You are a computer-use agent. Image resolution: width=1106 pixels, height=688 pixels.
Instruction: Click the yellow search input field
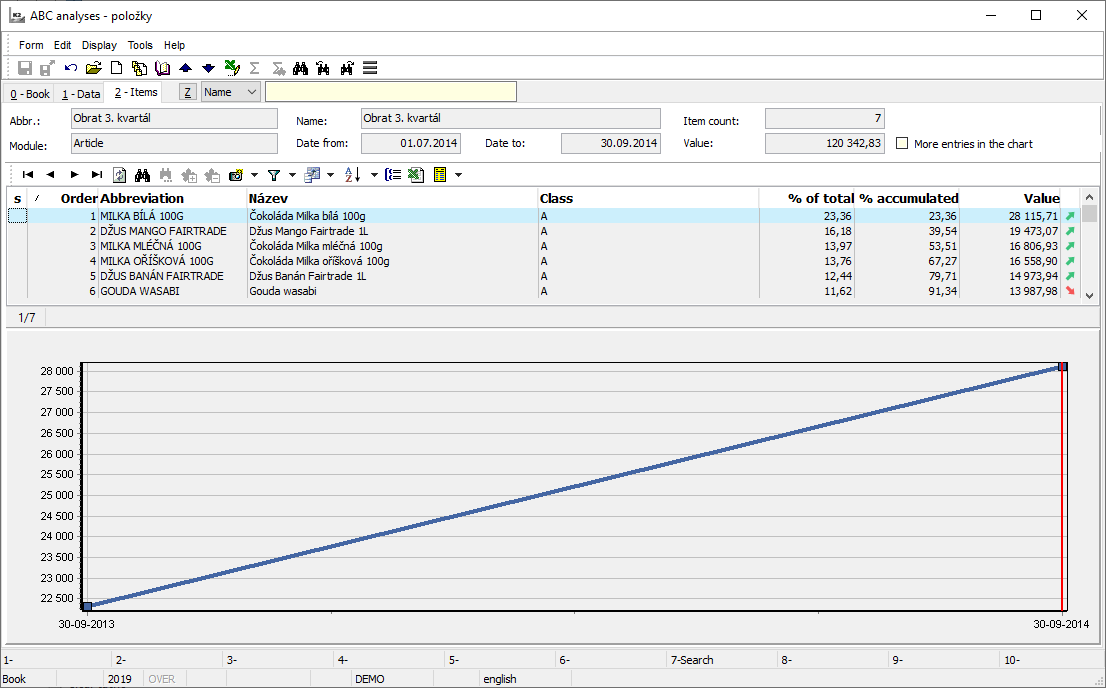pyautogui.click(x=390, y=92)
